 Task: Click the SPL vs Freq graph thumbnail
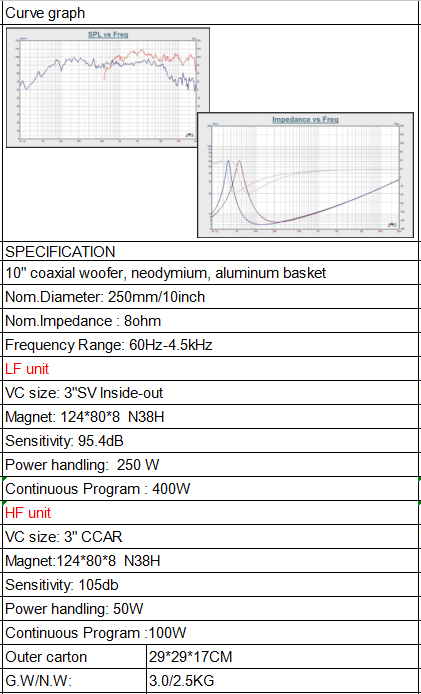point(108,88)
